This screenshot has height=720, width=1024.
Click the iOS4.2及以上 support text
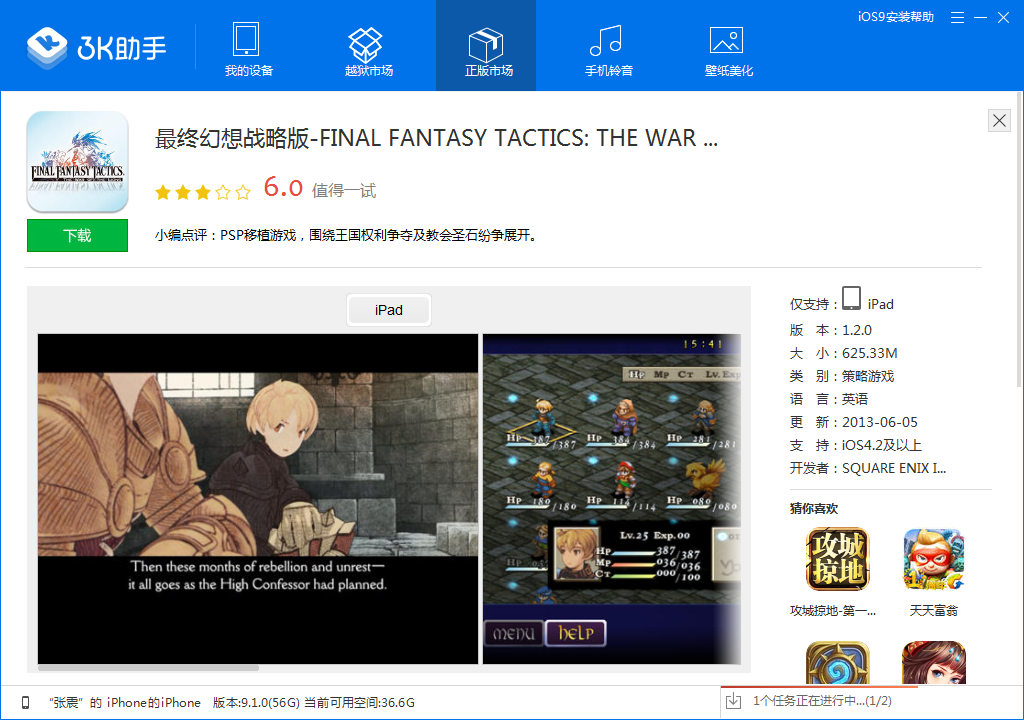pyautogui.click(x=882, y=446)
